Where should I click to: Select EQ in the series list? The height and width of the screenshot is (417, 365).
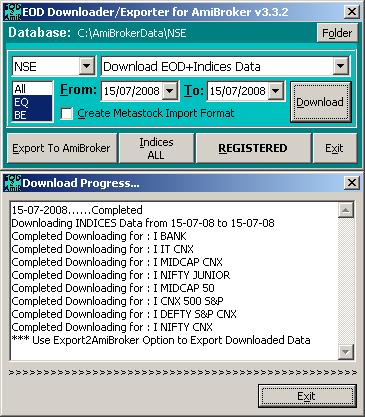point(32,102)
